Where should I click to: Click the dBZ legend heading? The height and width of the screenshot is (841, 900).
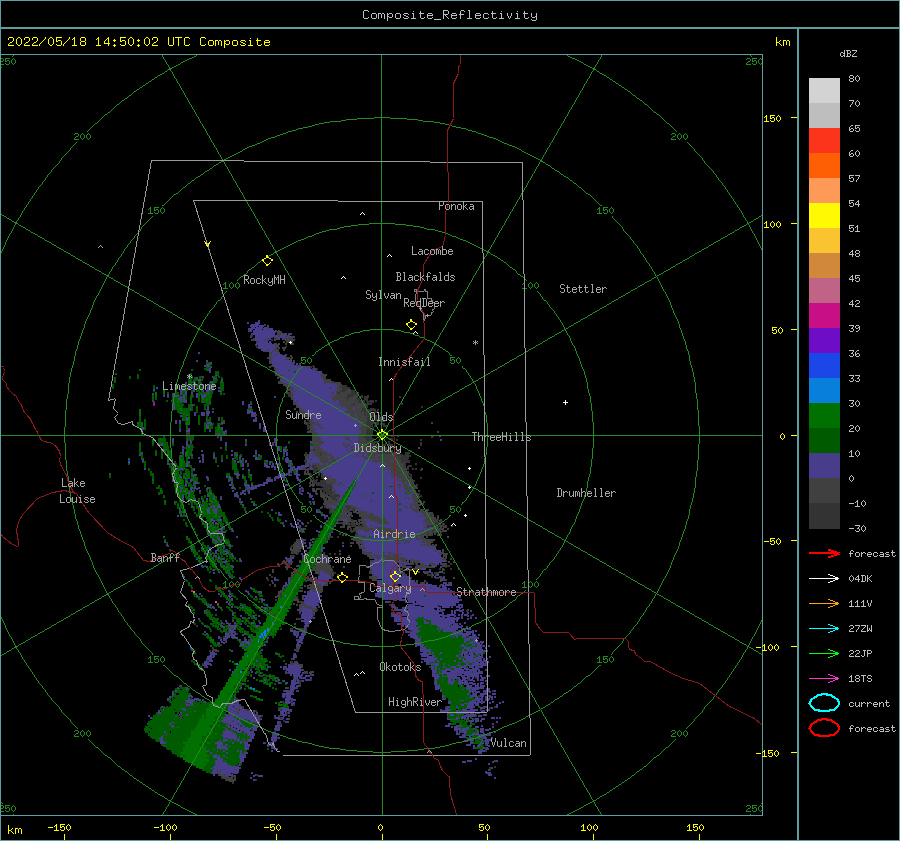[x=848, y=53]
